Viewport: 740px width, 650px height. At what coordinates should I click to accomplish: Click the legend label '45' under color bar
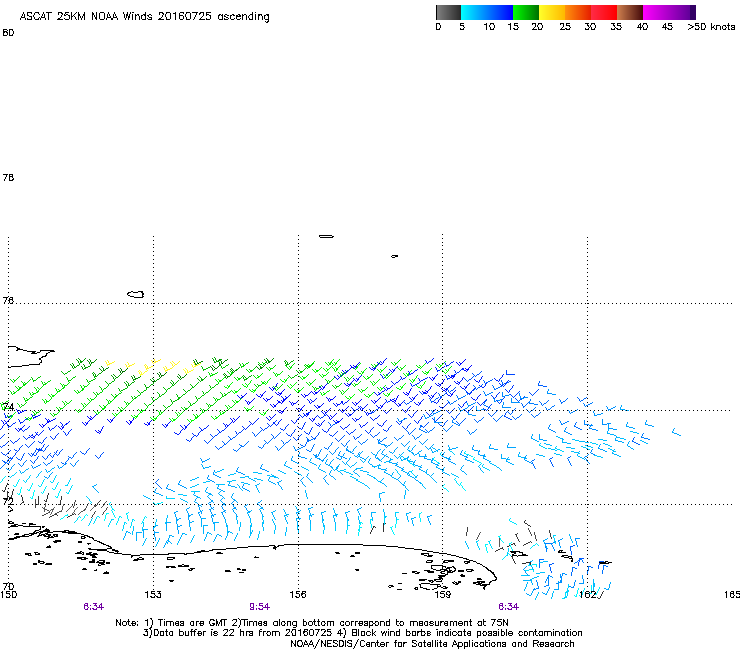pyautogui.click(x=667, y=27)
